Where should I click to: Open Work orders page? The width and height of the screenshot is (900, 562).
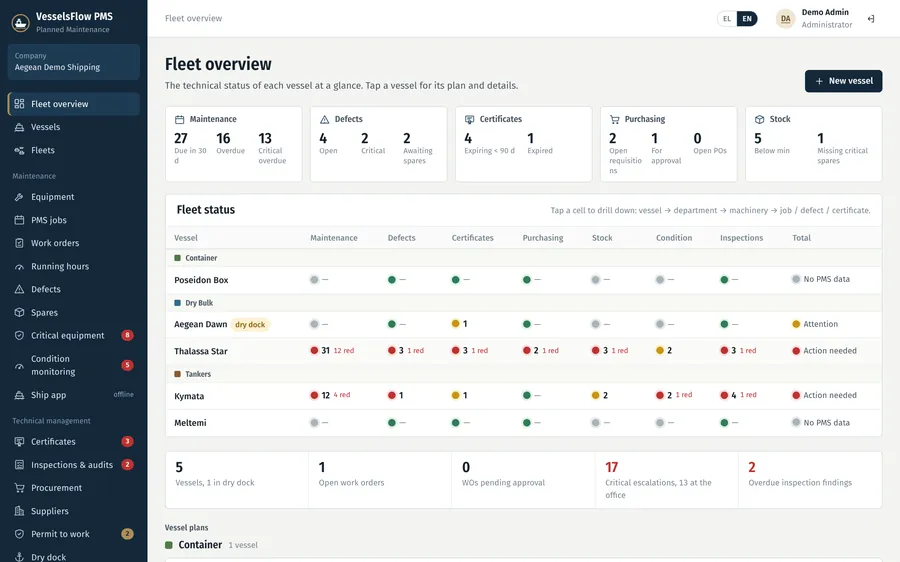(73, 243)
